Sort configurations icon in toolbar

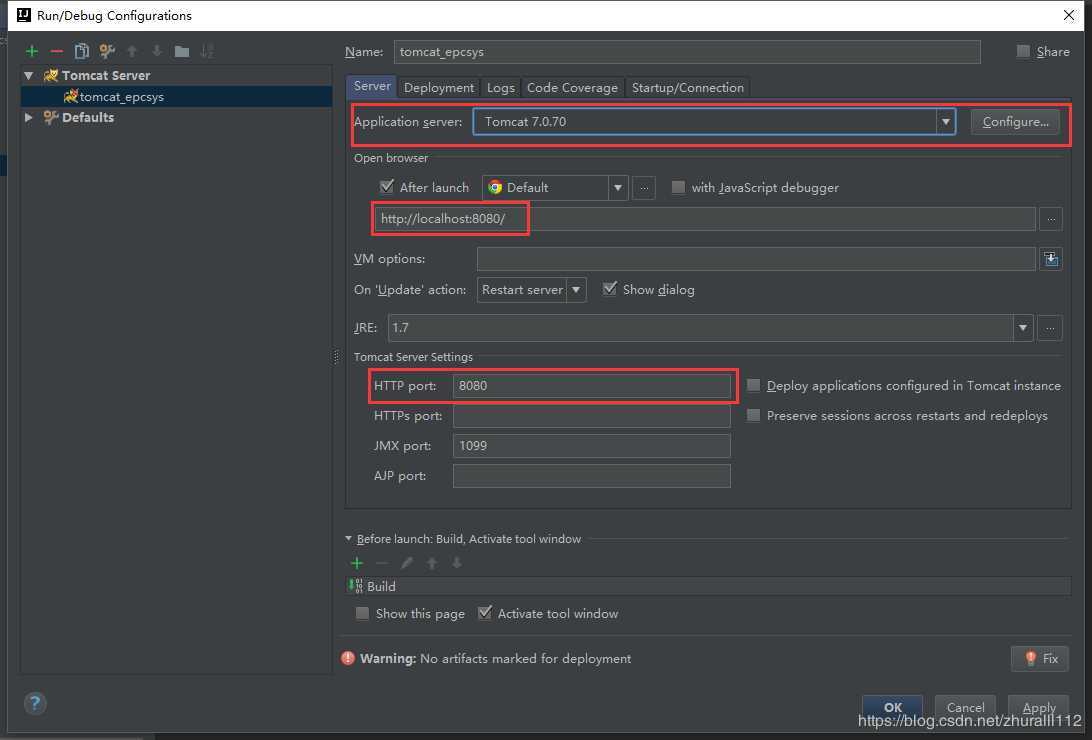click(x=207, y=51)
